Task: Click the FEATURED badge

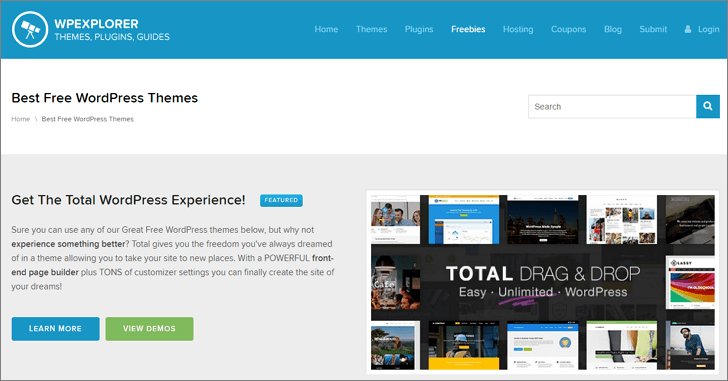Action: coord(281,200)
